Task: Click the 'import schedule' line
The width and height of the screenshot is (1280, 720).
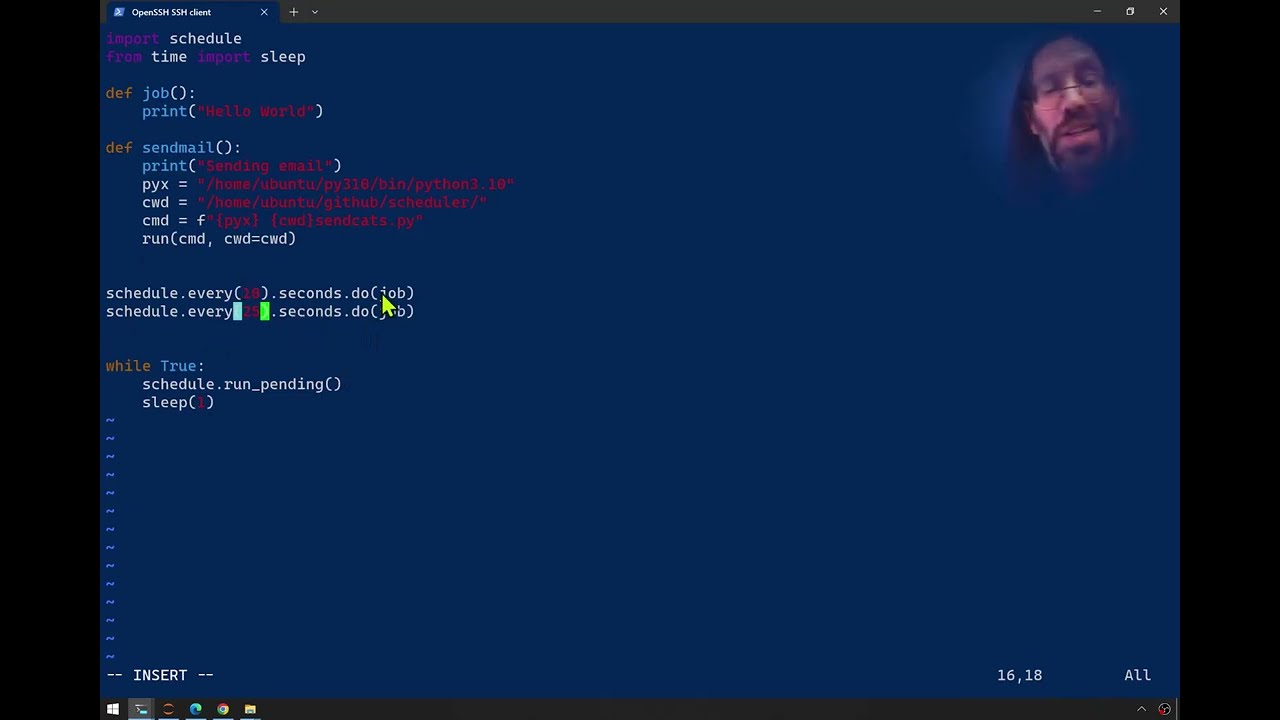Action: (174, 39)
